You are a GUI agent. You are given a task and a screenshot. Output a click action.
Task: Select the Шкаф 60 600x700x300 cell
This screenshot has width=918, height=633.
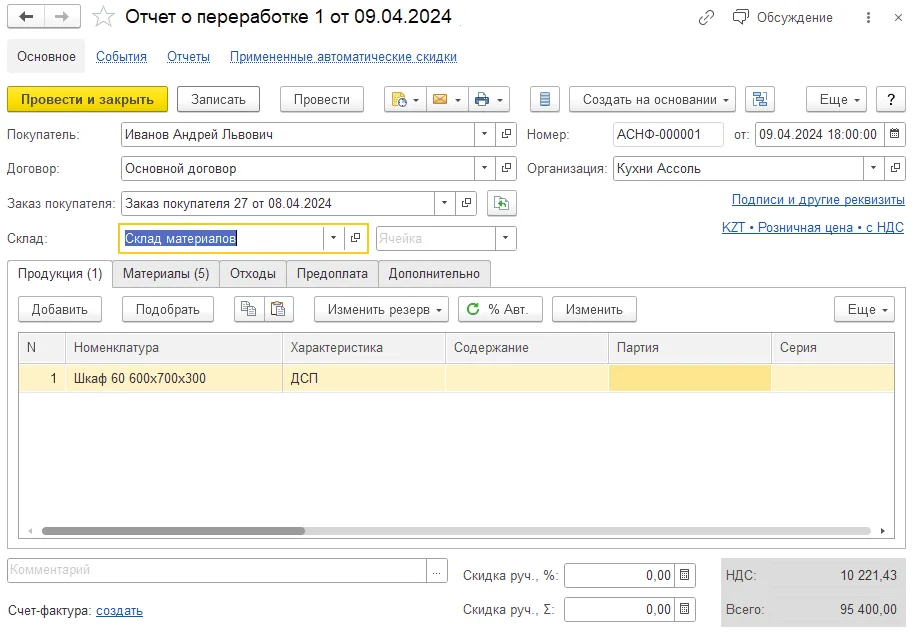pos(174,378)
